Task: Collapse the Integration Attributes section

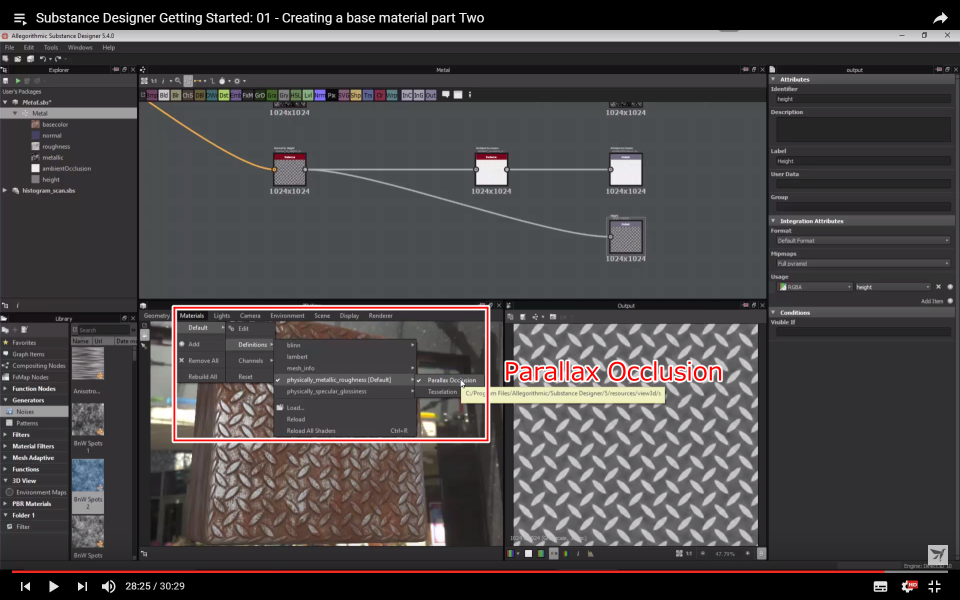Action: pos(773,221)
